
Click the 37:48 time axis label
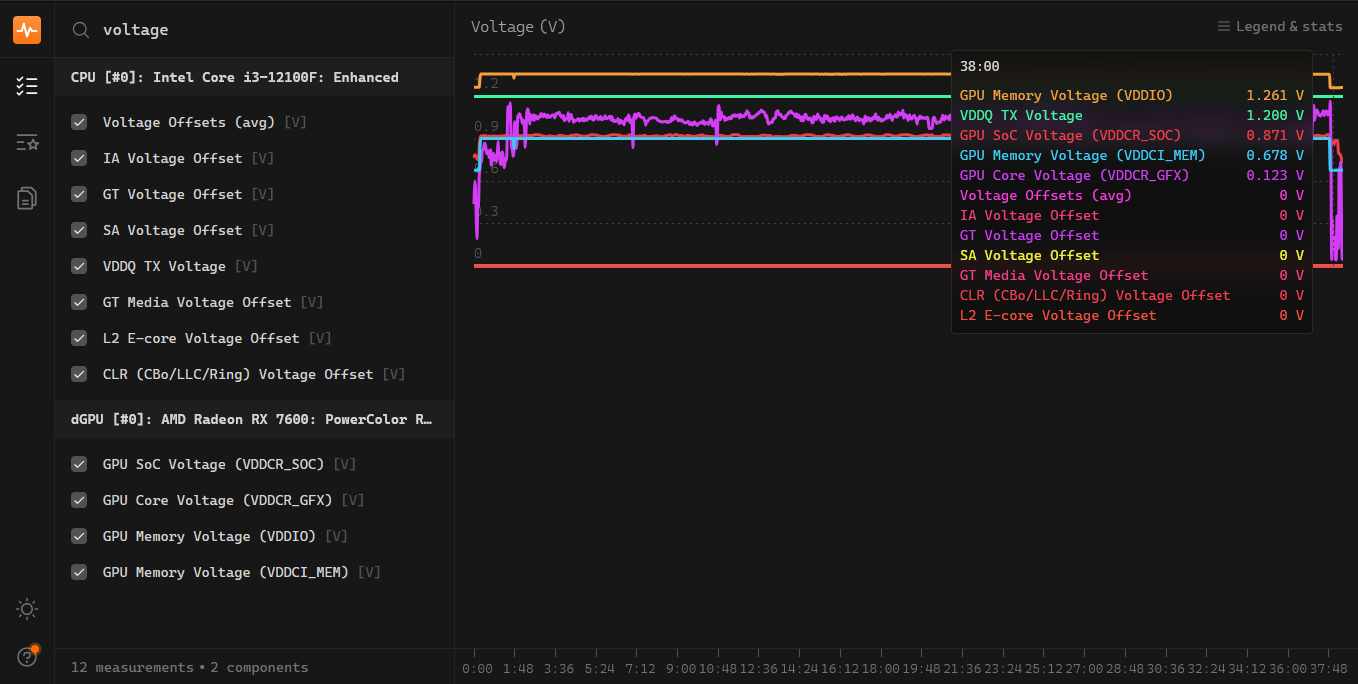pos(1328,668)
